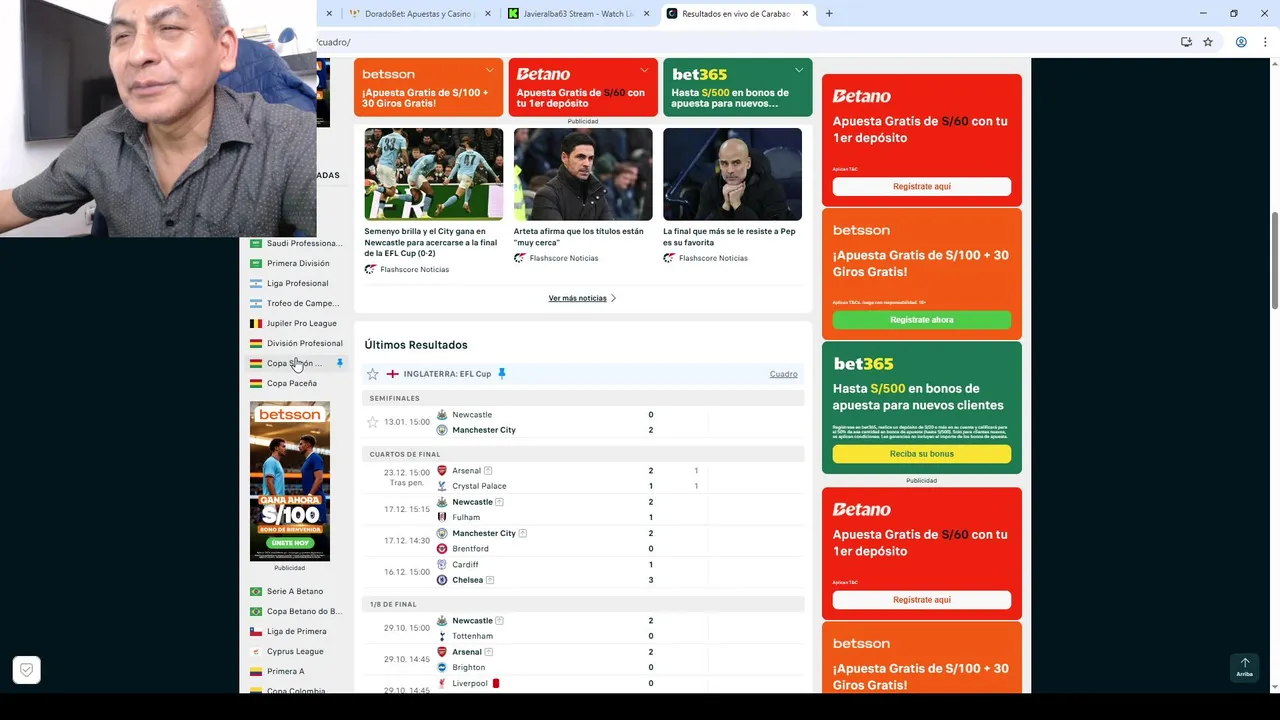This screenshot has width=1280, height=720.
Task: Click Regístrate aquí on the top Betano ad
Action: coord(921,186)
